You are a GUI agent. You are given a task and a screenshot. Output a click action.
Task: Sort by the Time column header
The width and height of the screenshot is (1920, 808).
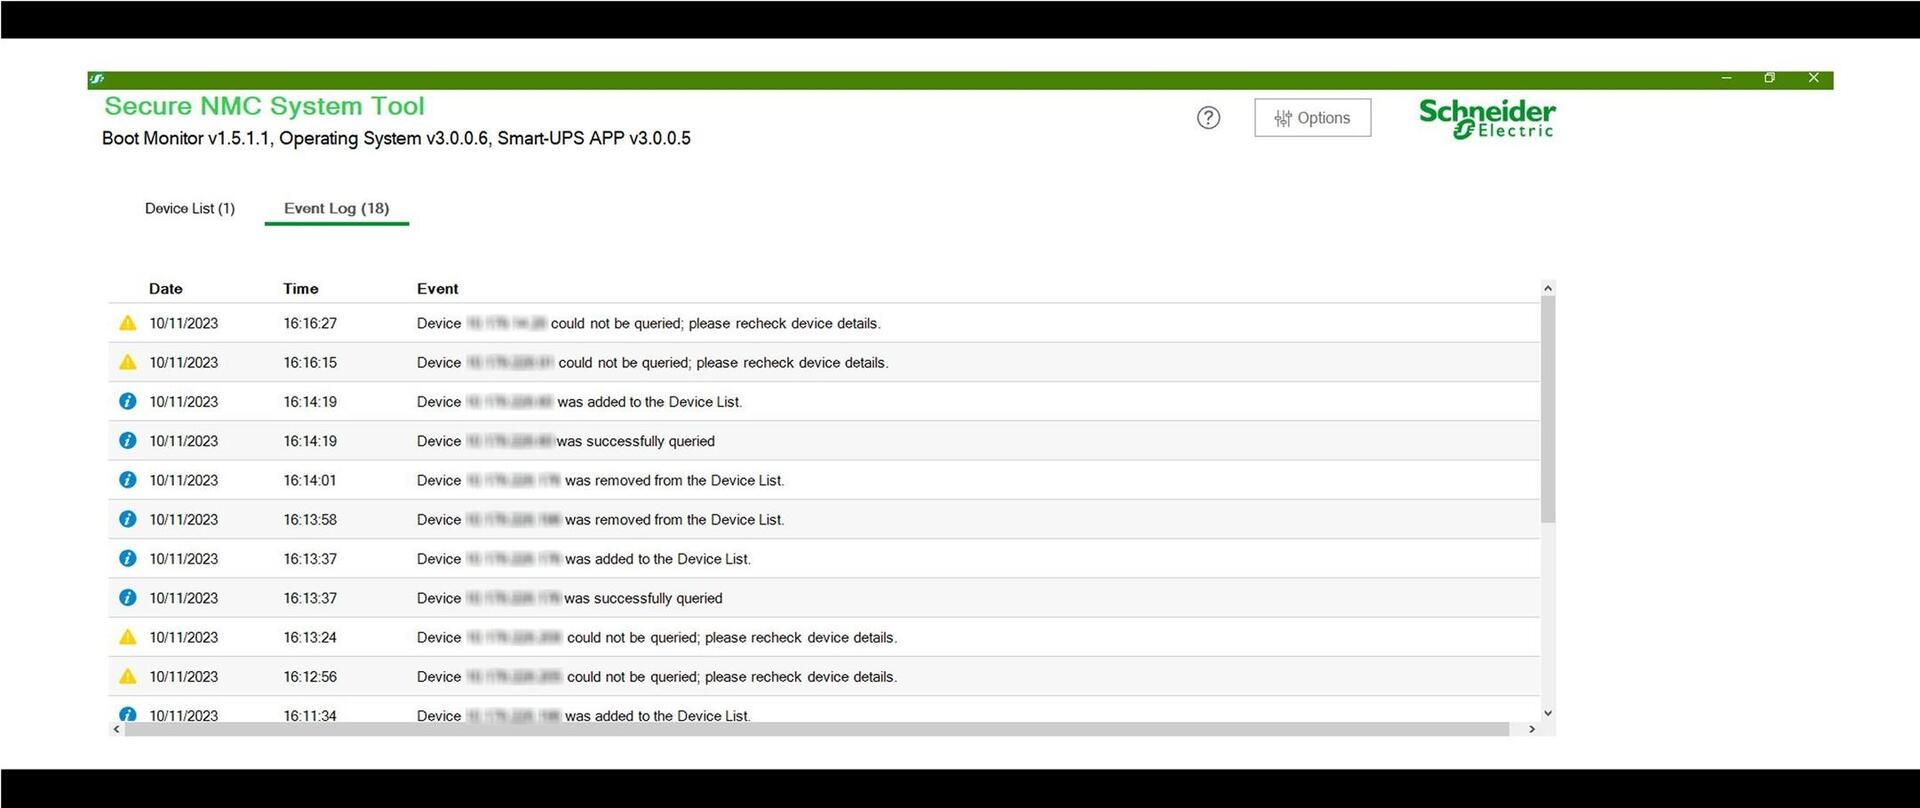click(301, 288)
